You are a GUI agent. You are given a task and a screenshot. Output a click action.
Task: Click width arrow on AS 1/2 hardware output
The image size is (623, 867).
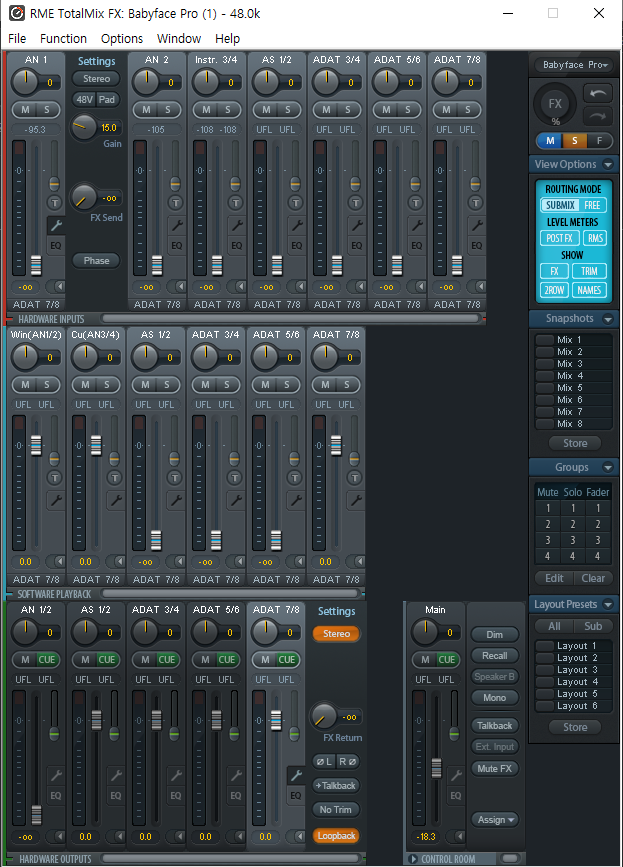(x=116, y=837)
